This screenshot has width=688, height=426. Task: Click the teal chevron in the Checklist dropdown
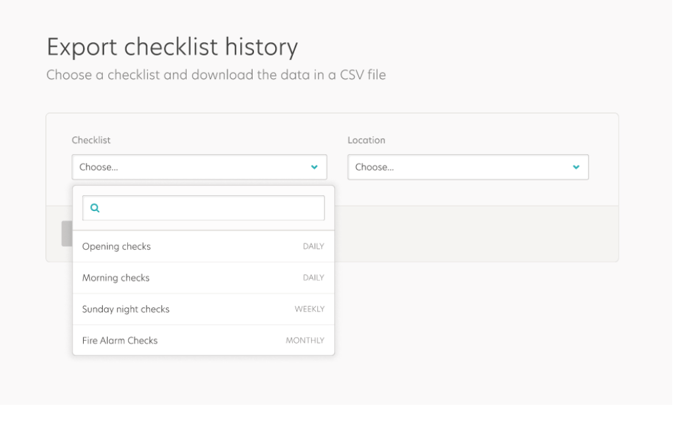(x=314, y=167)
